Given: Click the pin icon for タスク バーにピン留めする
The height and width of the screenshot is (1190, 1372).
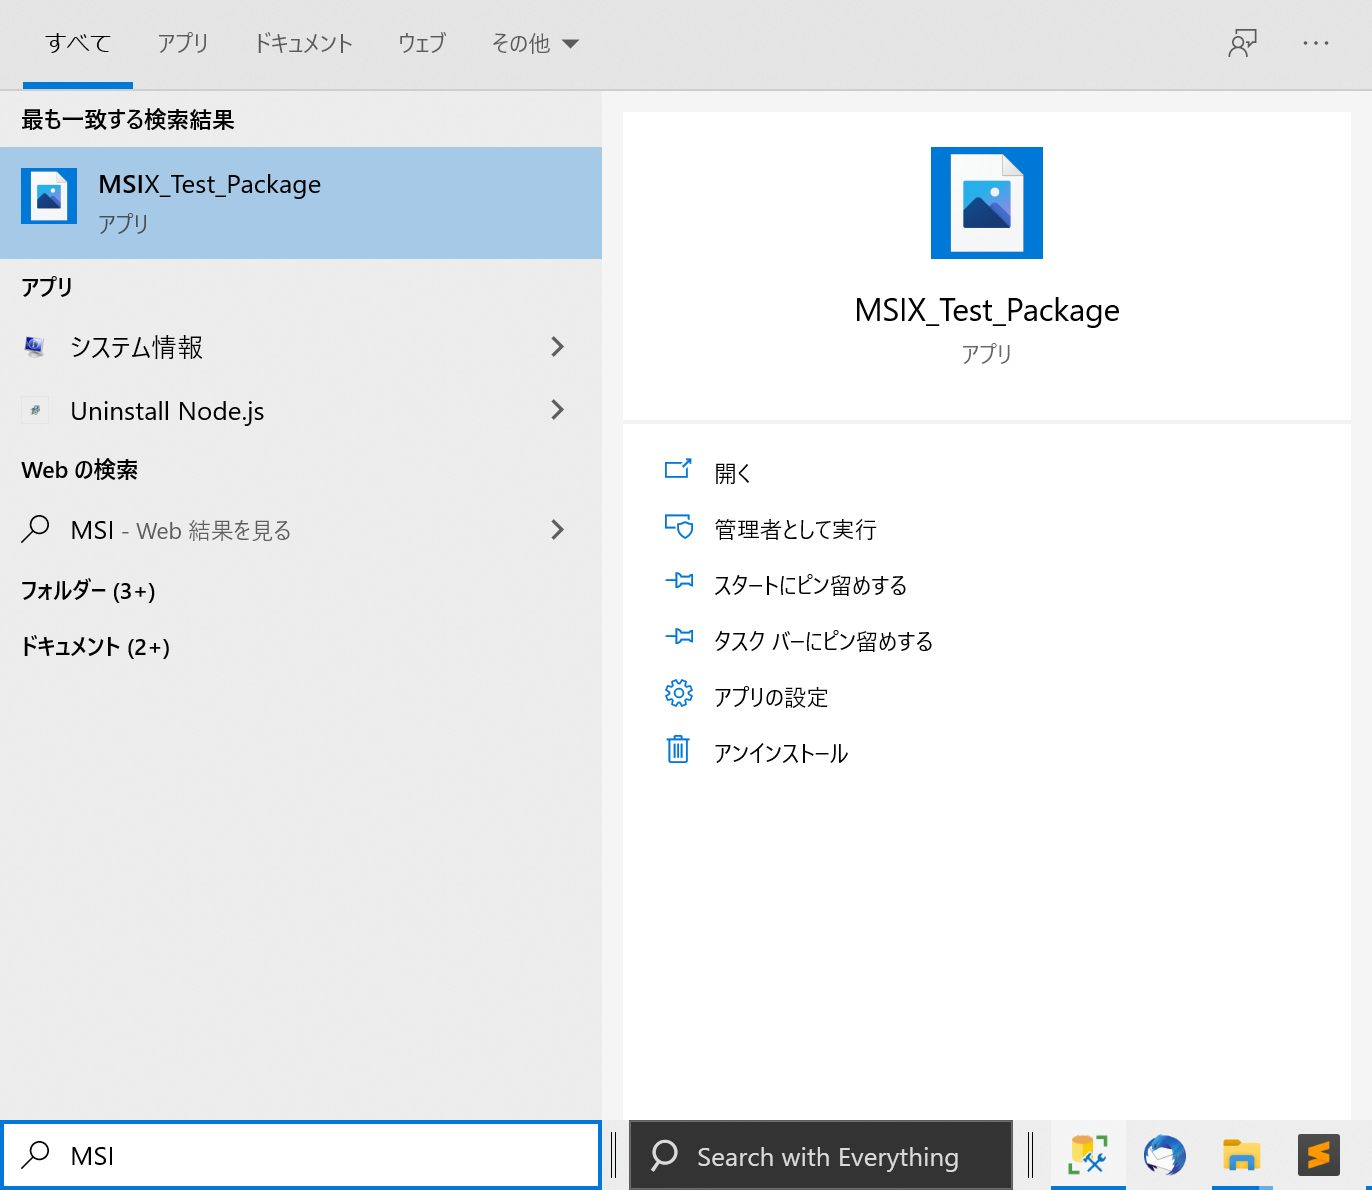Looking at the screenshot, I should (x=679, y=636).
